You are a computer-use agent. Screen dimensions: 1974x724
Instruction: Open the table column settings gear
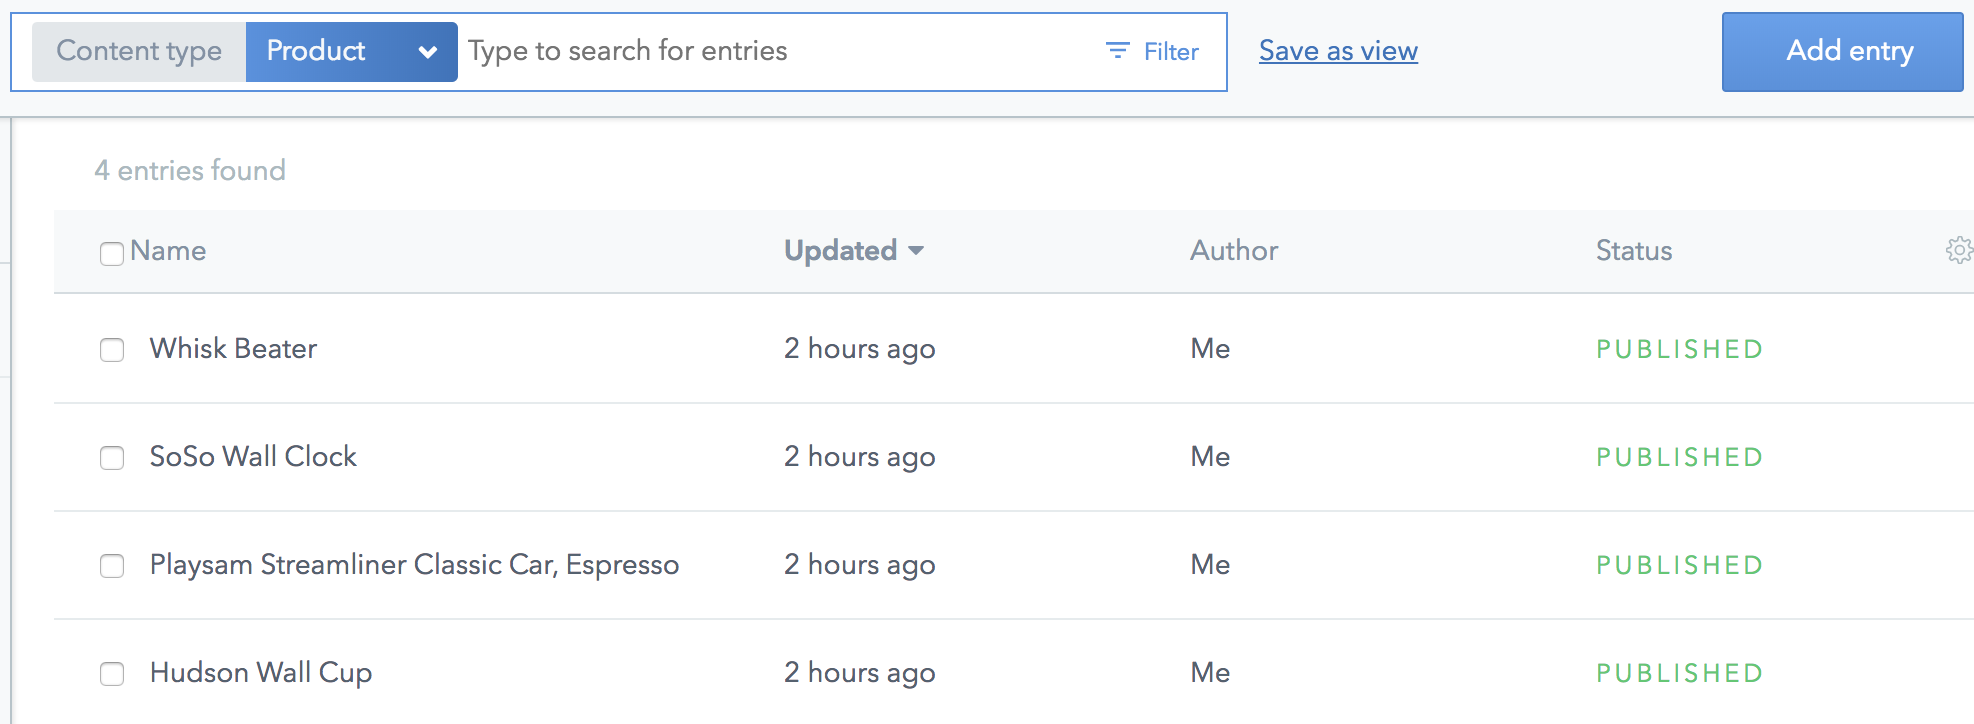point(1958,250)
